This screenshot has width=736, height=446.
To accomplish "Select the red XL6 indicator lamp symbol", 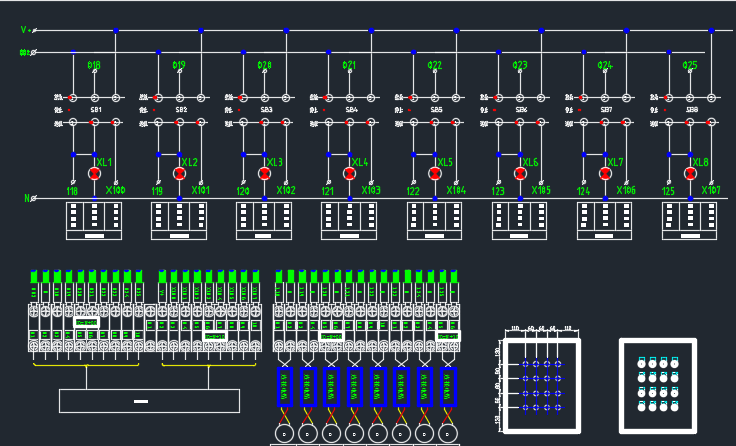I will pos(520,173).
